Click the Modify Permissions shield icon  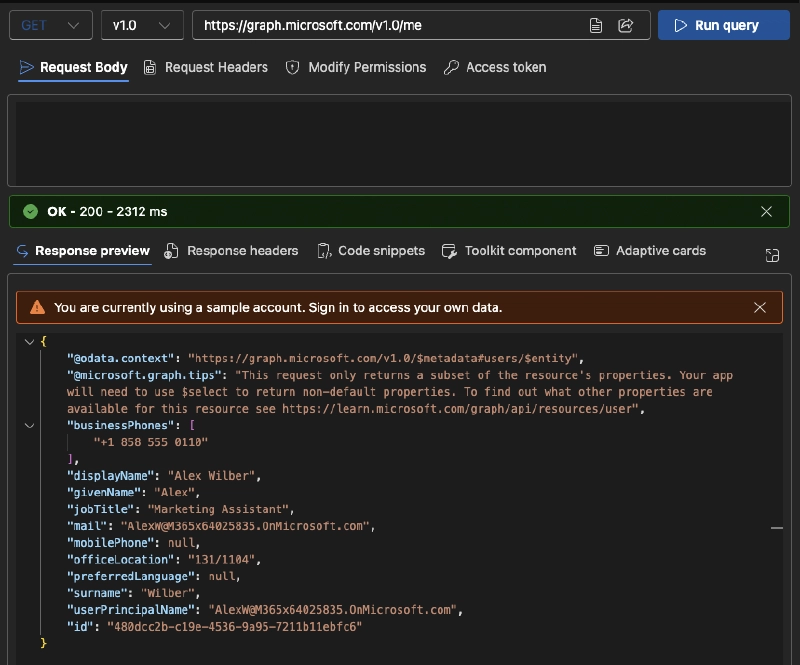pos(292,67)
